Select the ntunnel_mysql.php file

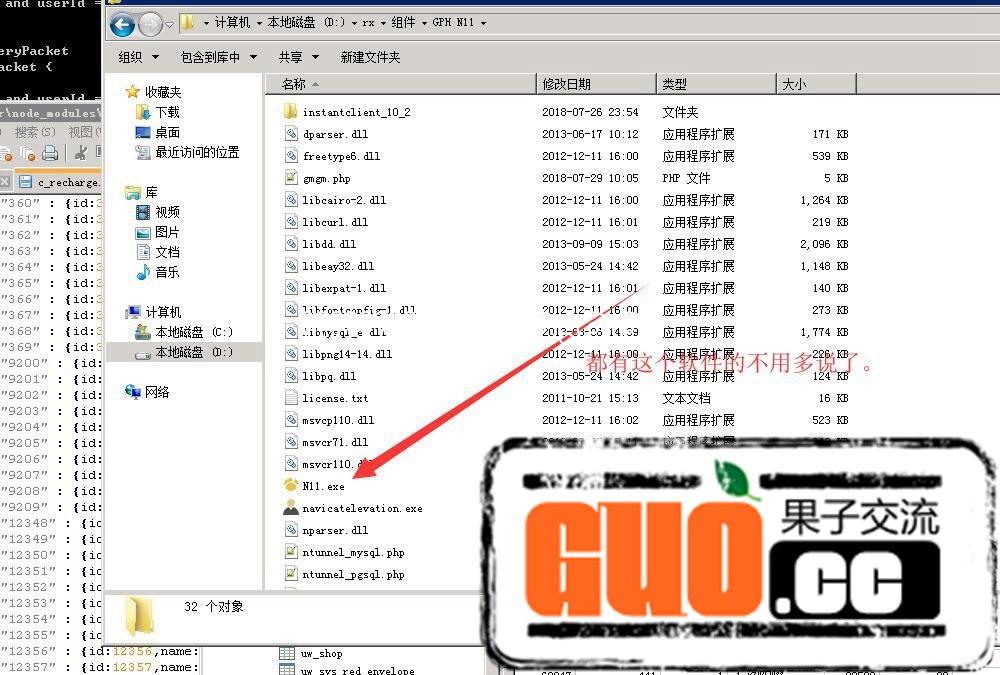coord(353,552)
